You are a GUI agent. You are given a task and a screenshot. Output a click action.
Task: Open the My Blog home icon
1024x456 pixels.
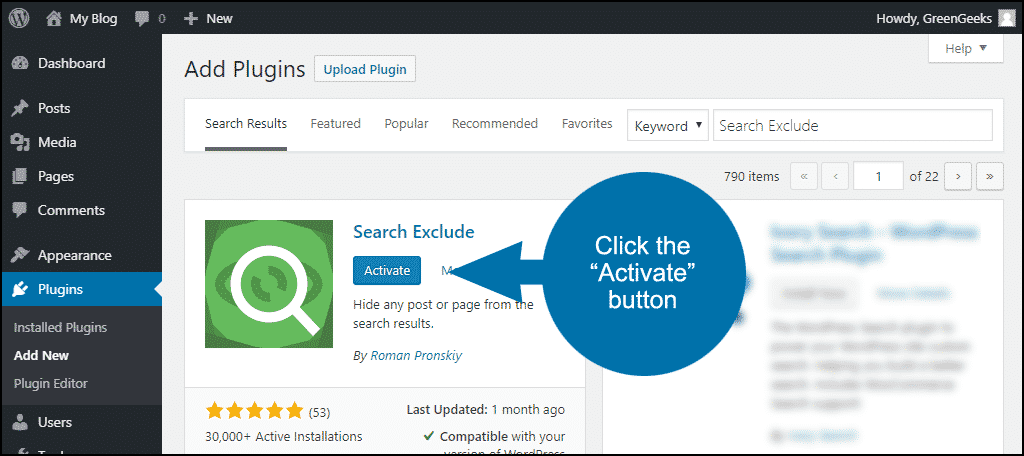(55, 18)
